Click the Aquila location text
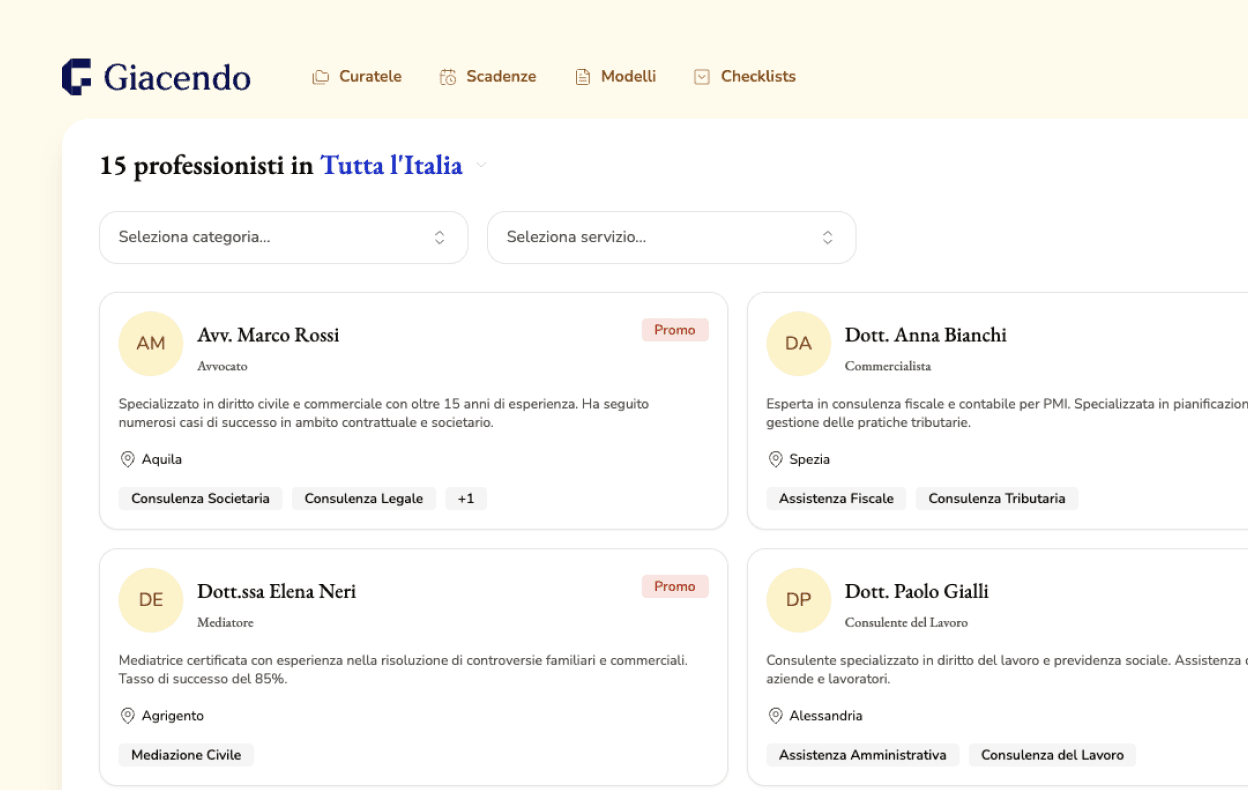The height and width of the screenshot is (790, 1248). (162, 459)
